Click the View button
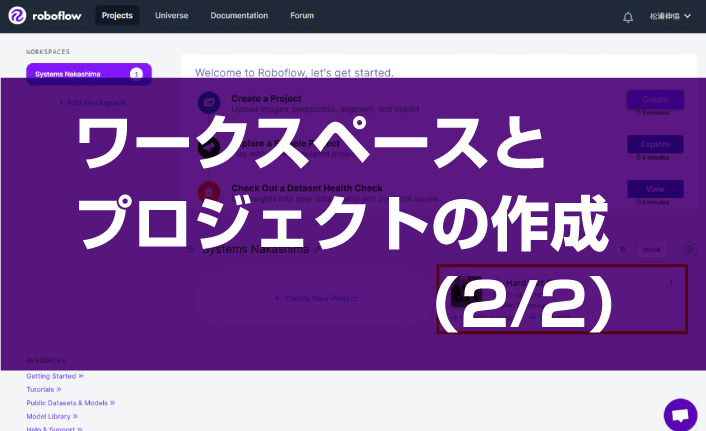Viewport: 706px width, 431px height. pyautogui.click(x=655, y=189)
